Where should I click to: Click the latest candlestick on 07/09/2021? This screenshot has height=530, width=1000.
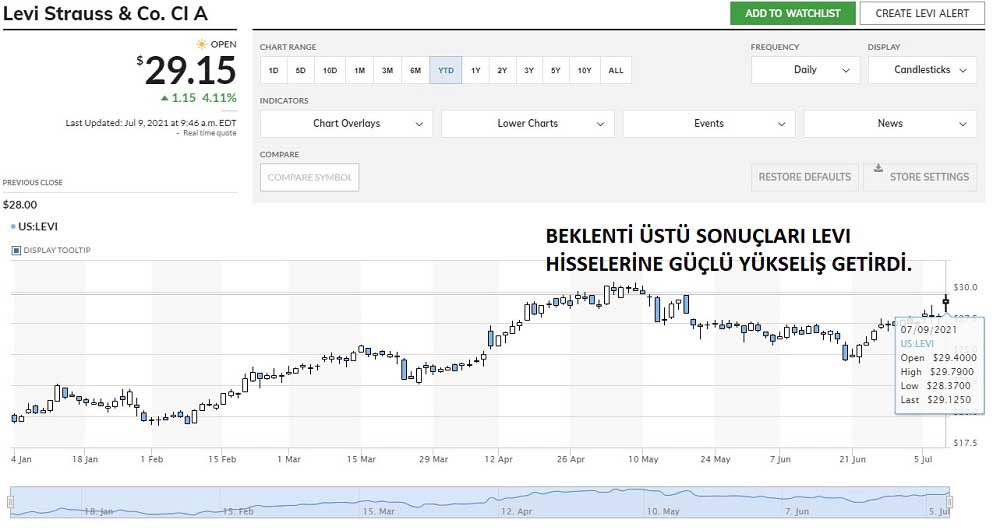pyautogui.click(x=946, y=301)
